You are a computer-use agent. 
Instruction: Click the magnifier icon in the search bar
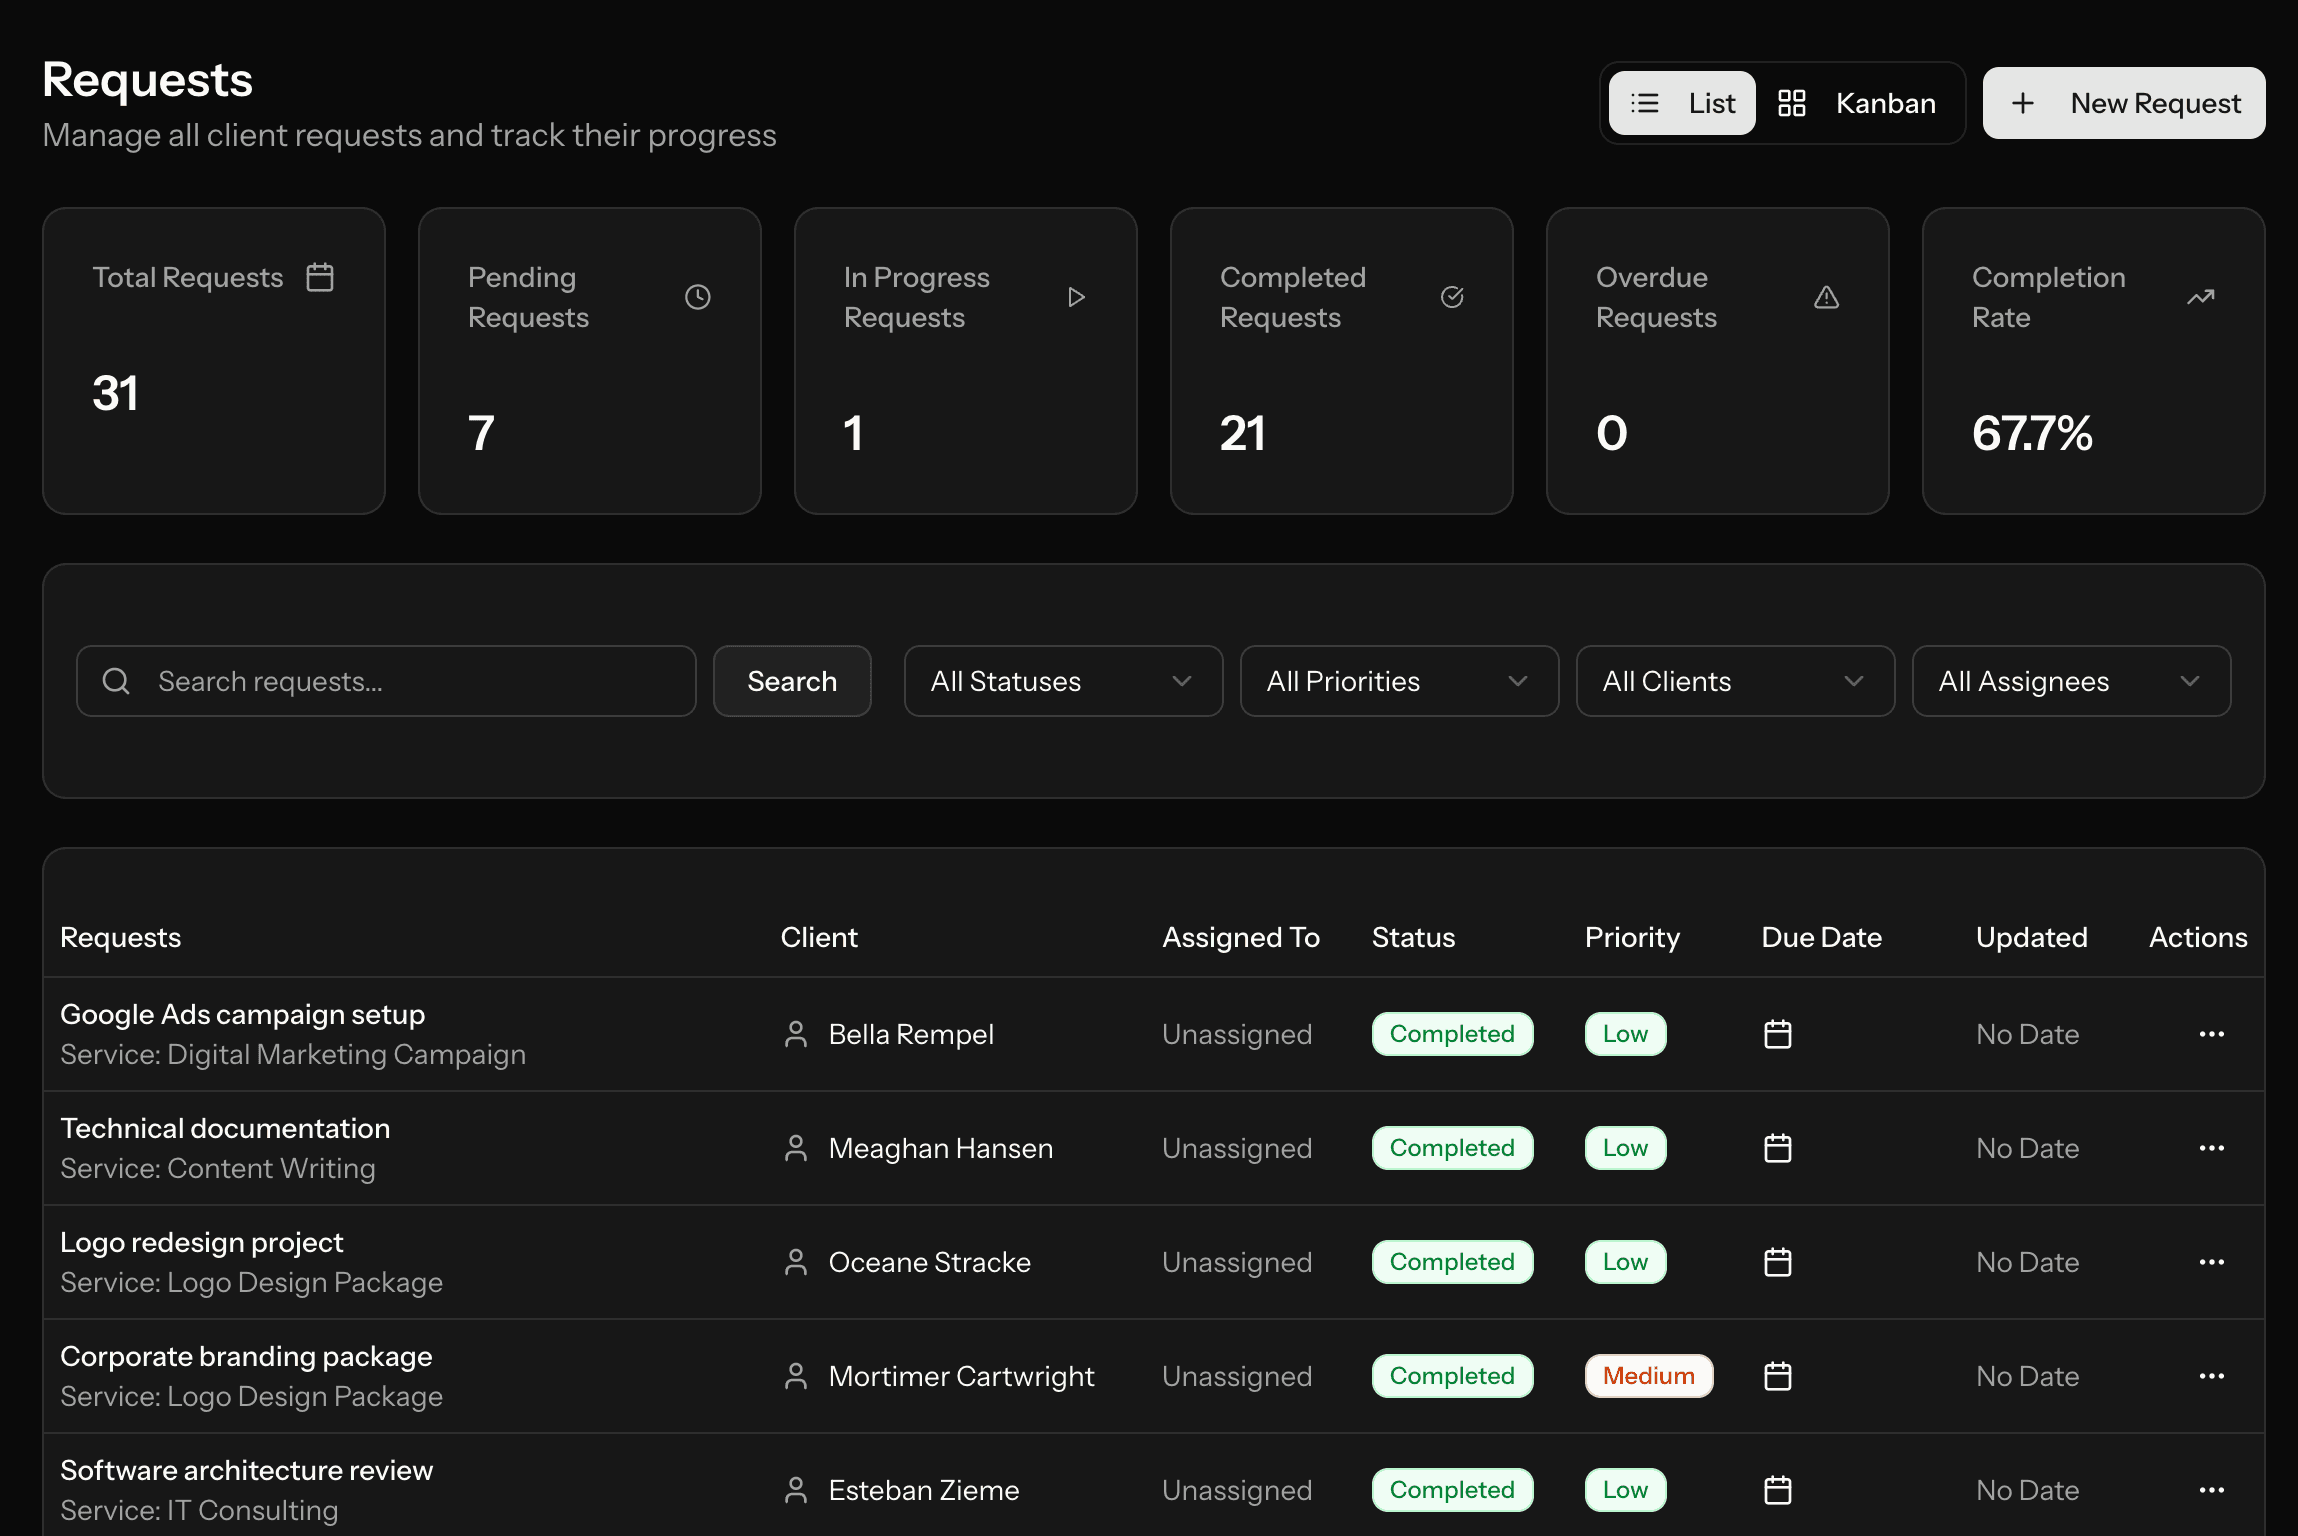[116, 681]
